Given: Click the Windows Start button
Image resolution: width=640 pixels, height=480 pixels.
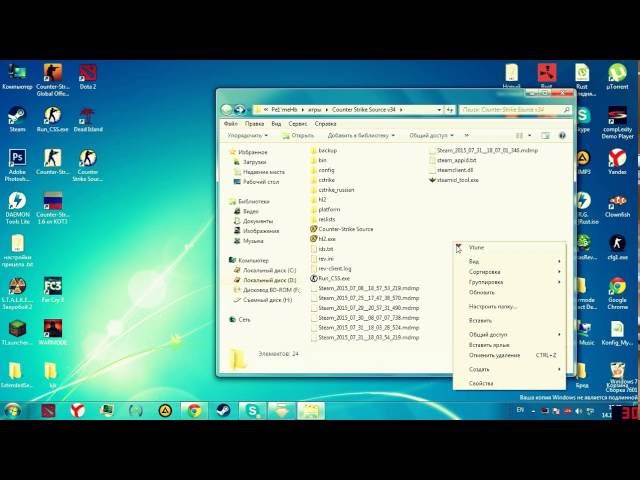Looking at the screenshot, I should 13,411.
